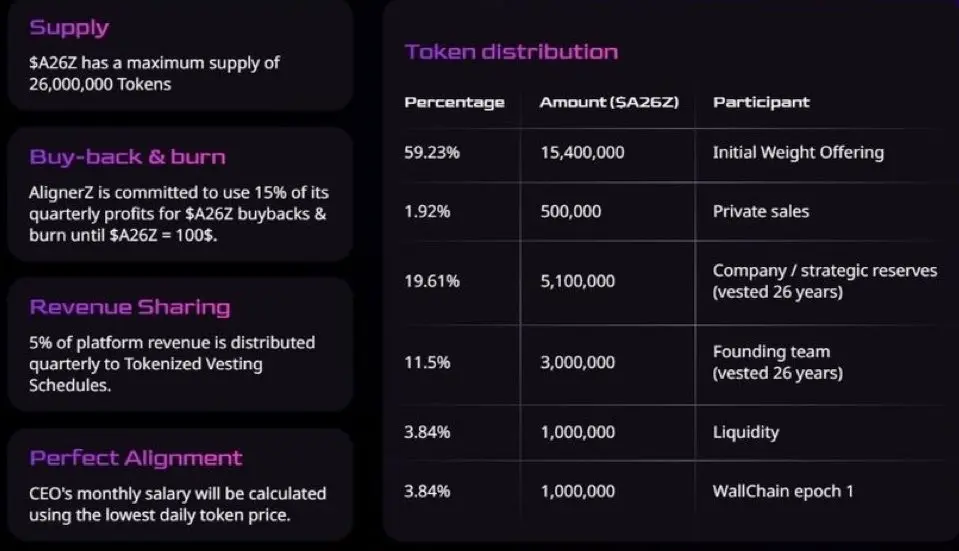Click the Revenue Sharing heading
Screen dimensions: 959x551
pyautogui.click(x=130, y=307)
